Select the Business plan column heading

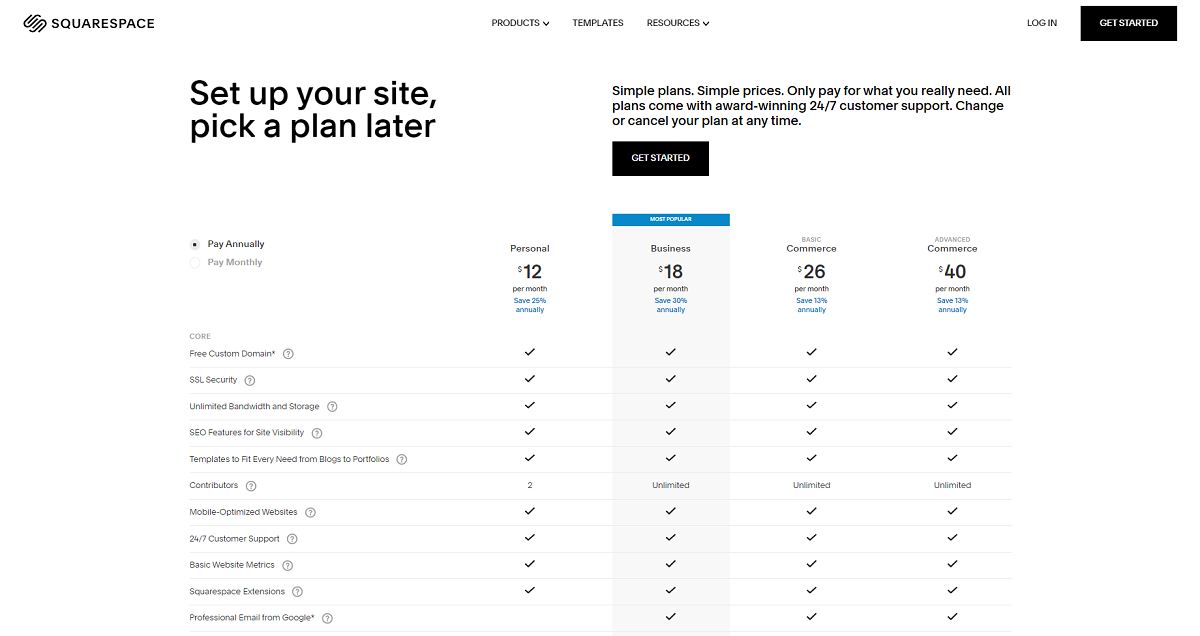[670, 249]
